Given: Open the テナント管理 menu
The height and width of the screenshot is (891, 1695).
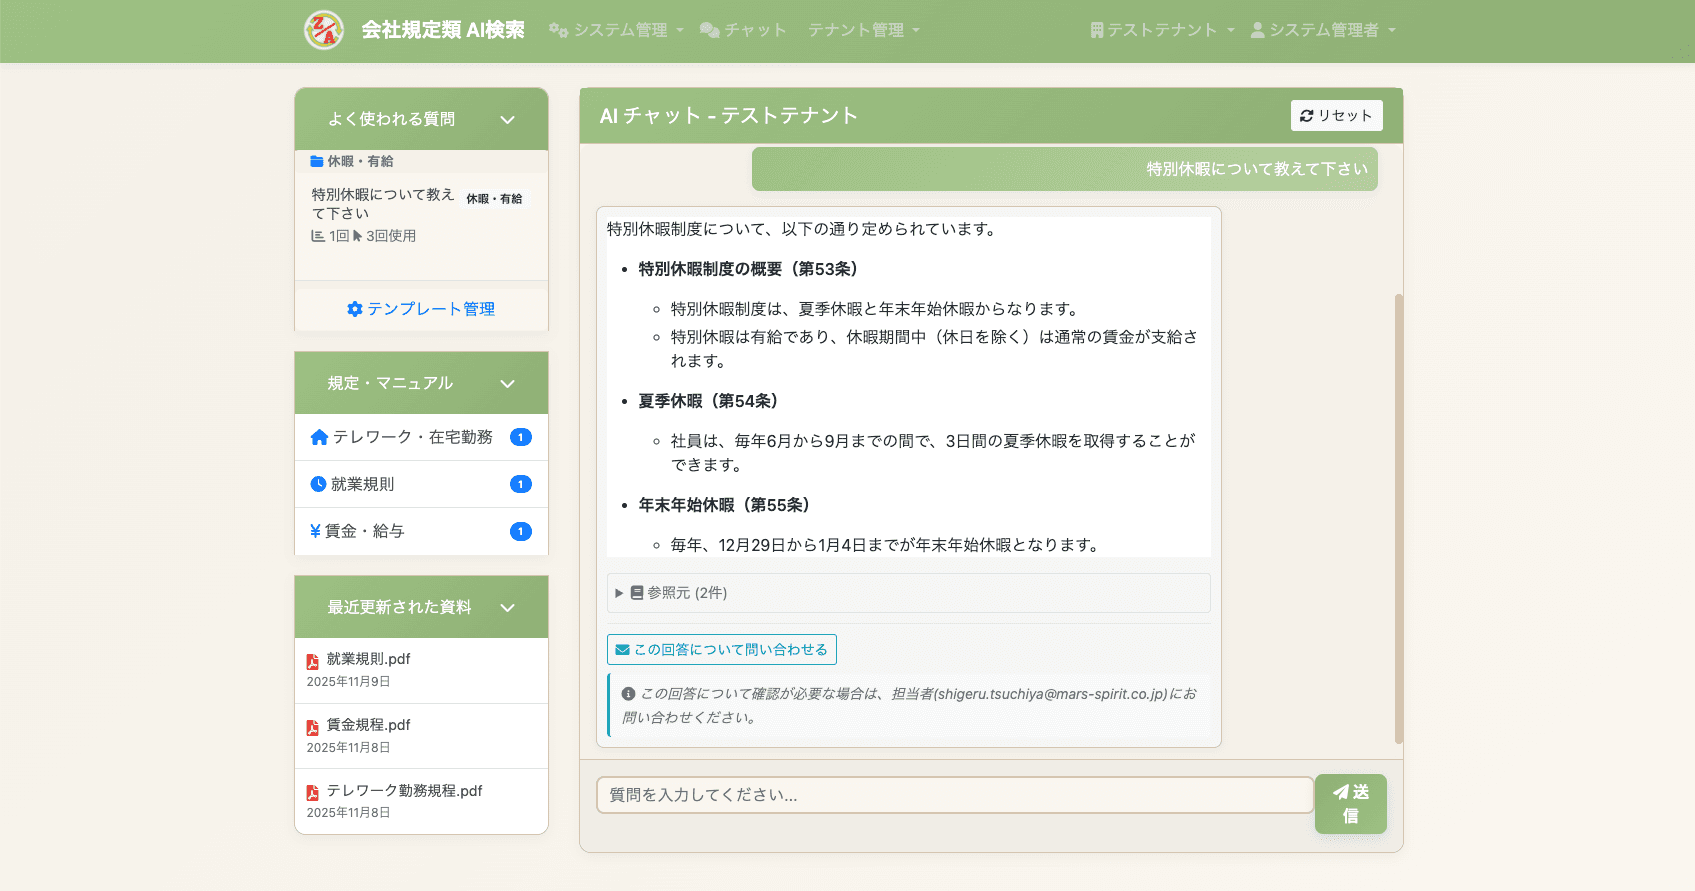Looking at the screenshot, I should click(x=863, y=30).
